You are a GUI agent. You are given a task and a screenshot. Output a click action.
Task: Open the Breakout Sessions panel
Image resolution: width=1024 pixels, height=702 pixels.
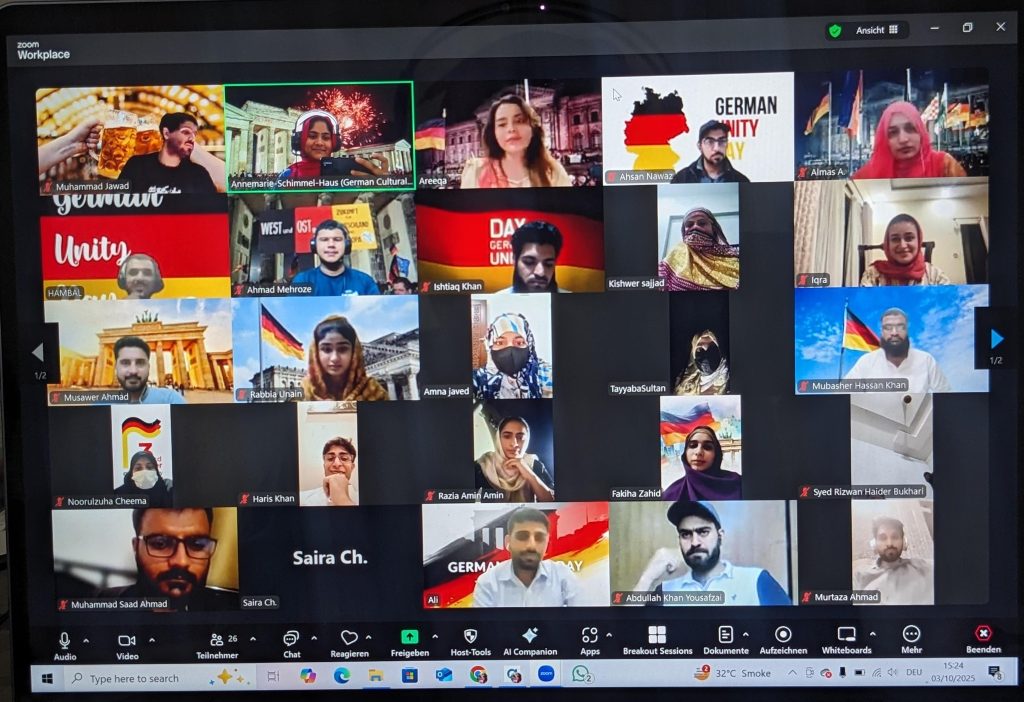657,637
